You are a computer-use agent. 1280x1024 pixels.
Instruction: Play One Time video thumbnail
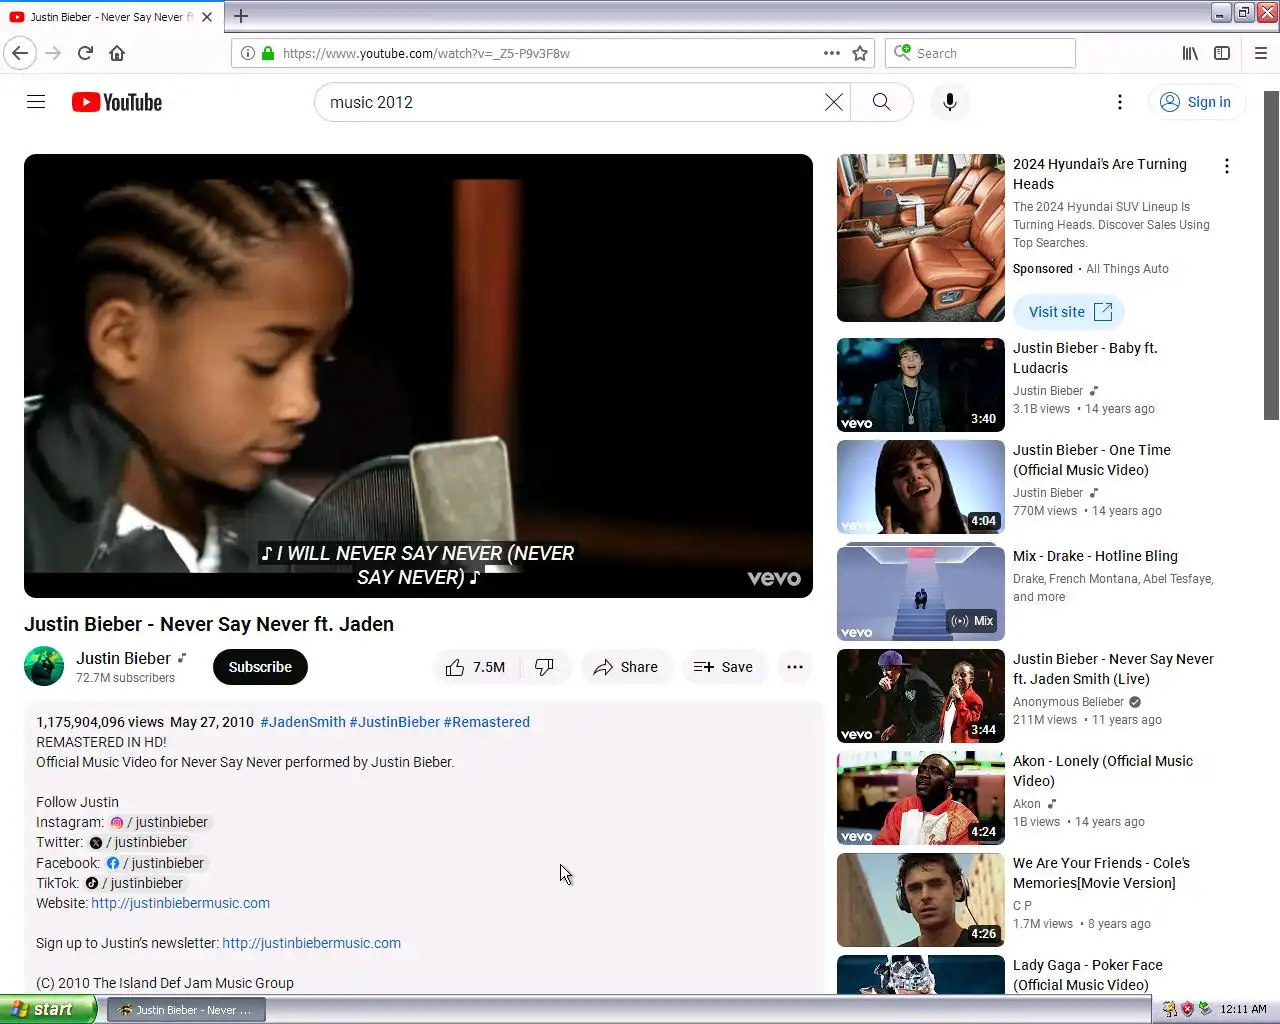[x=921, y=487]
